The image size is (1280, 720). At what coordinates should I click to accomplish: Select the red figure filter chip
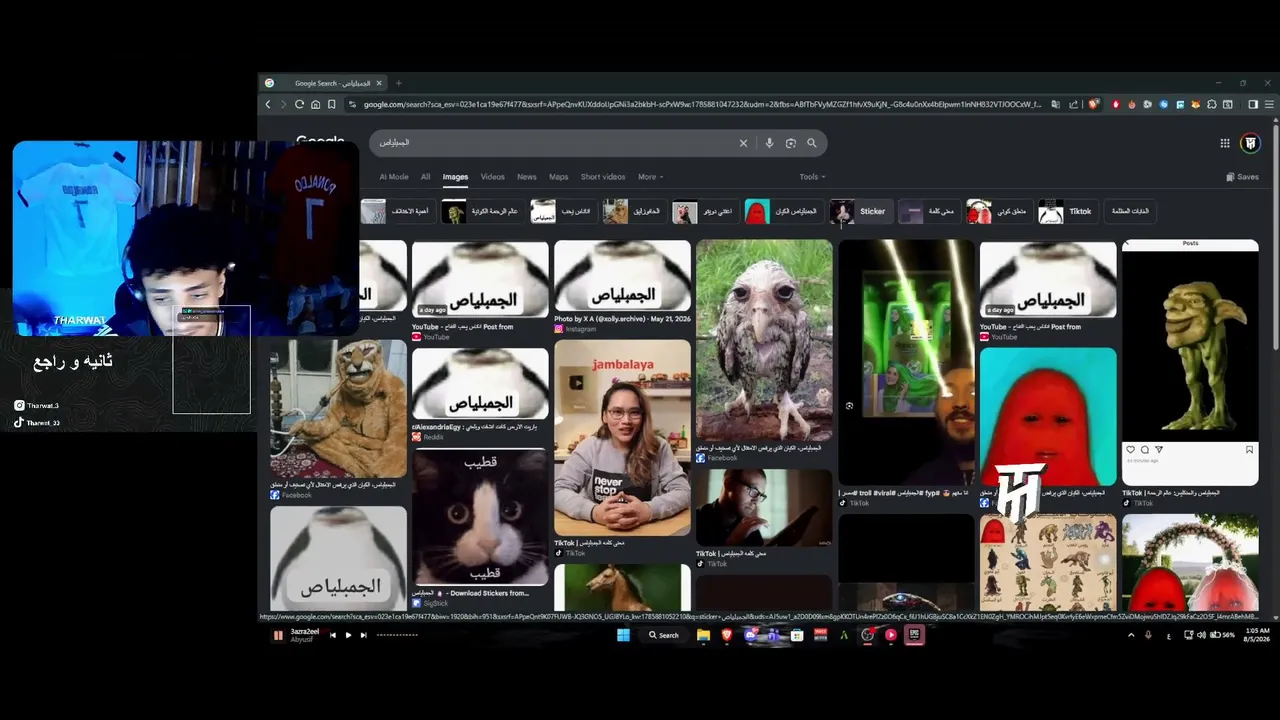coord(783,211)
